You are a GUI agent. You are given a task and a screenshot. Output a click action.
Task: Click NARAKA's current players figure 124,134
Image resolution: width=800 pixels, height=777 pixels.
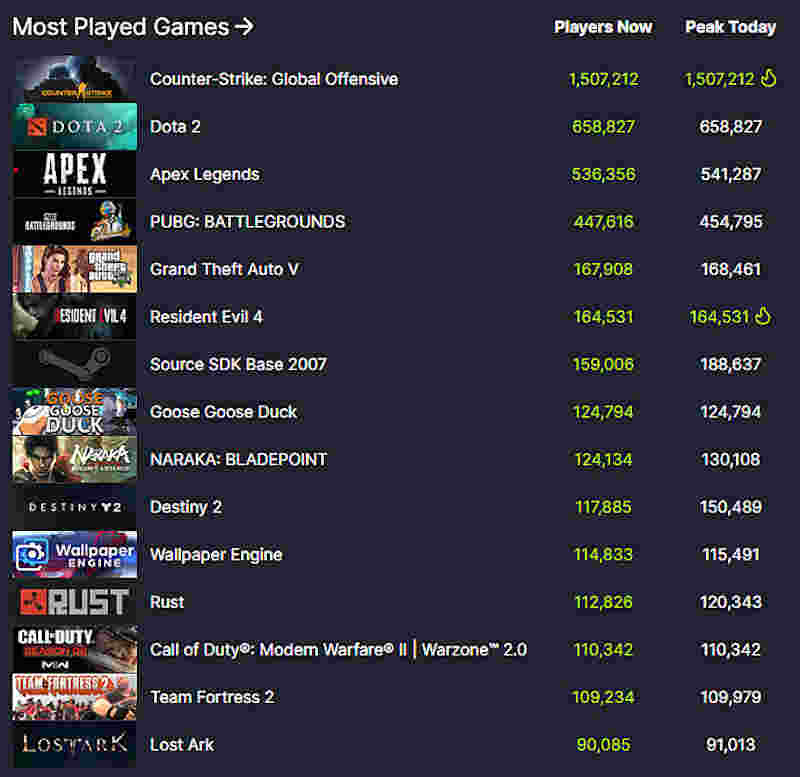(603, 459)
